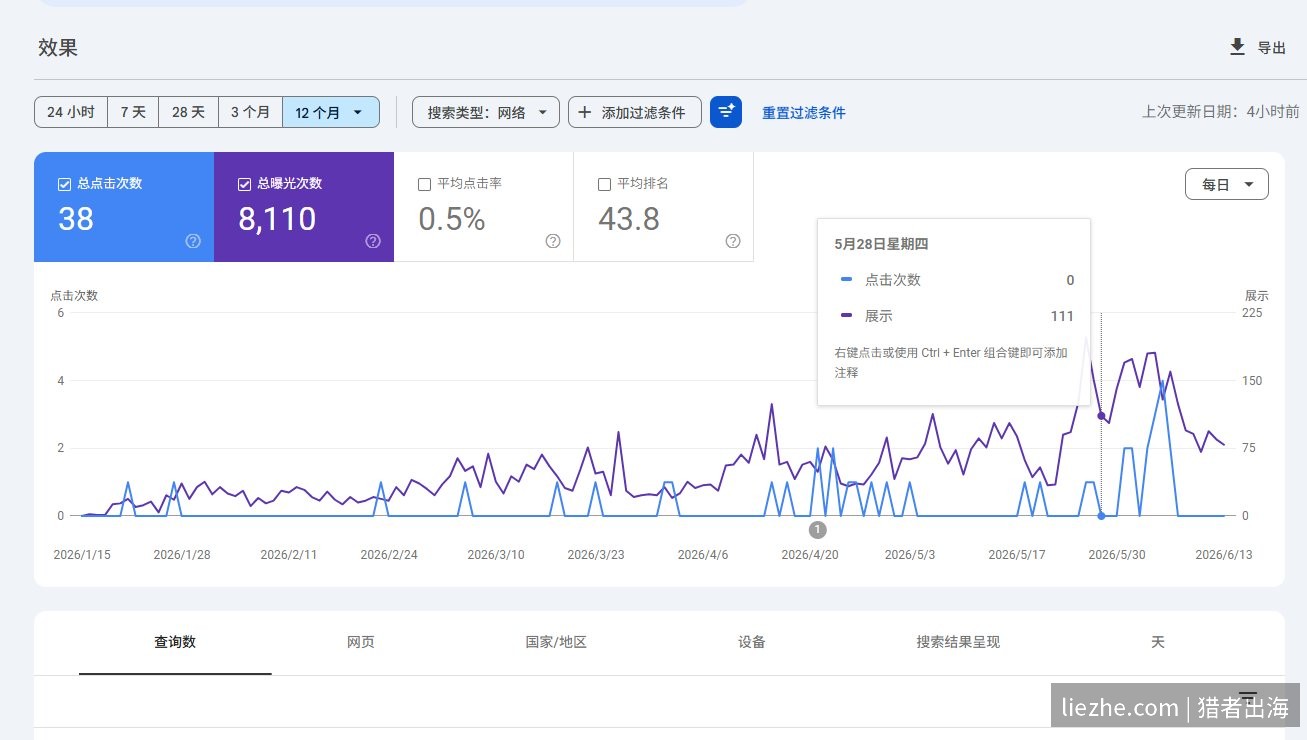This screenshot has width=1307, height=740.
Task: Switch to the 设备 tab
Action: (x=752, y=642)
